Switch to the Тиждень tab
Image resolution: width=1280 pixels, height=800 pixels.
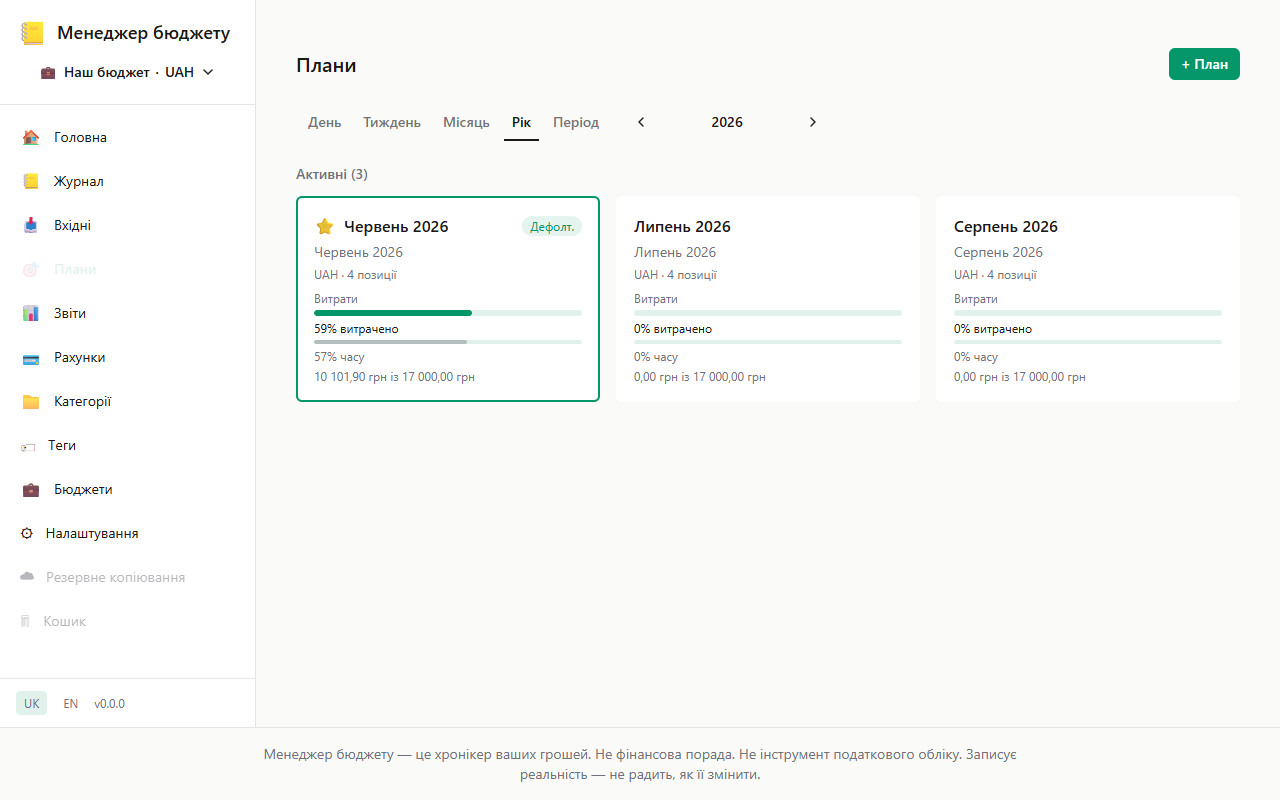pyautogui.click(x=392, y=122)
